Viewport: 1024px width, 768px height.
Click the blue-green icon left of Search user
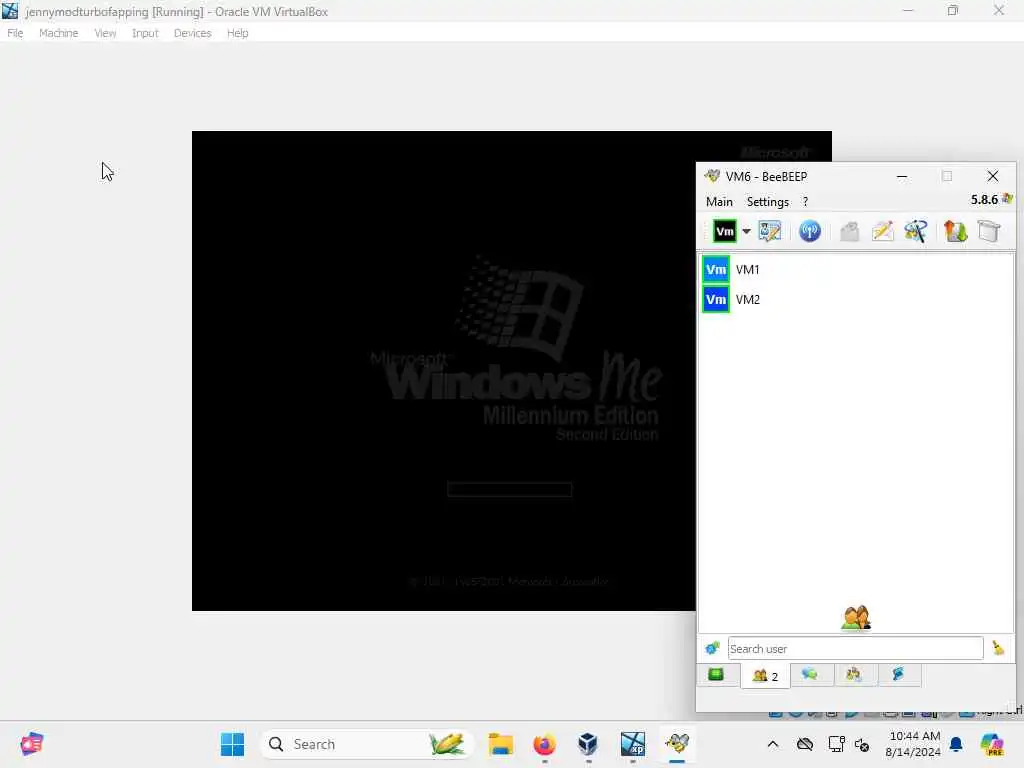point(712,648)
